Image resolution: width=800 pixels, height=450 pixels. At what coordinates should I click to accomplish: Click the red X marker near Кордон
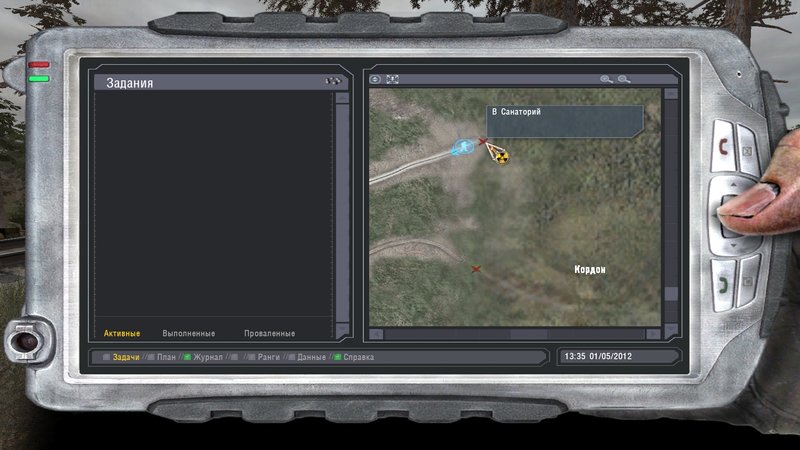476,268
